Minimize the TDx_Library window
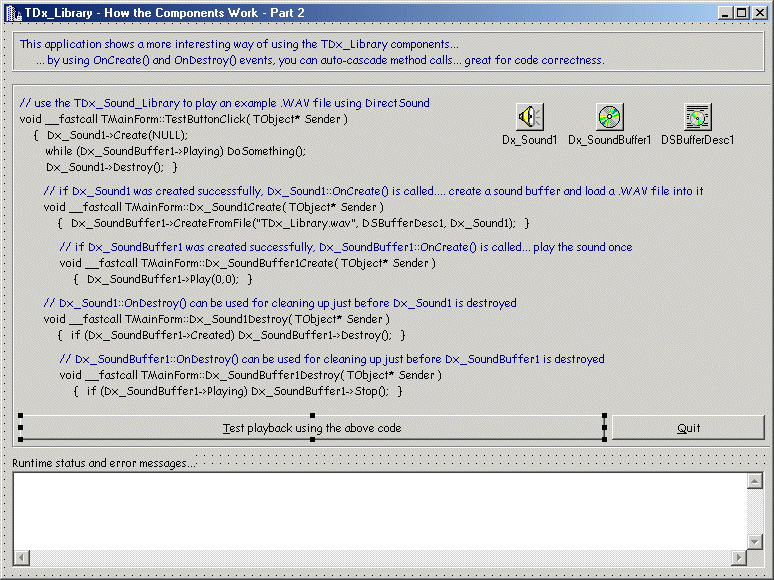Image resolution: width=774 pixels, height=580 pixels. [x=724, y=12]
